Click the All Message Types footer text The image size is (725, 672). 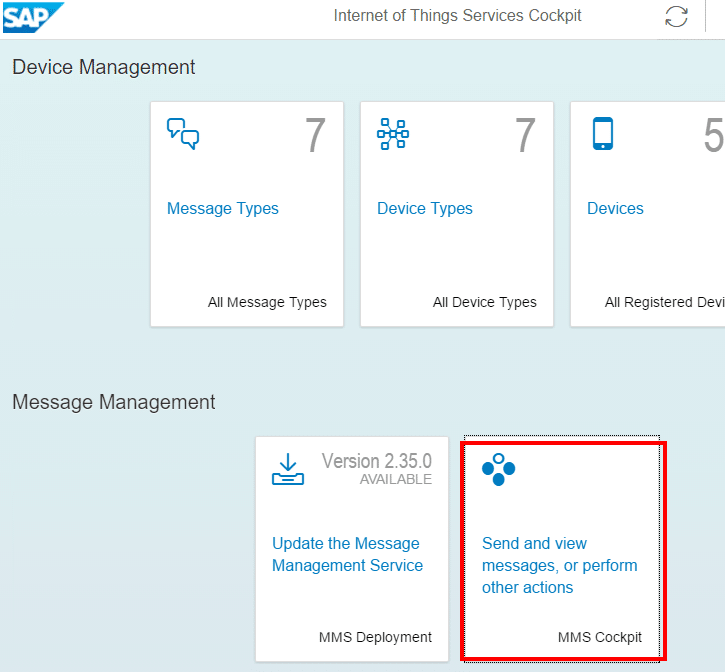267,302
